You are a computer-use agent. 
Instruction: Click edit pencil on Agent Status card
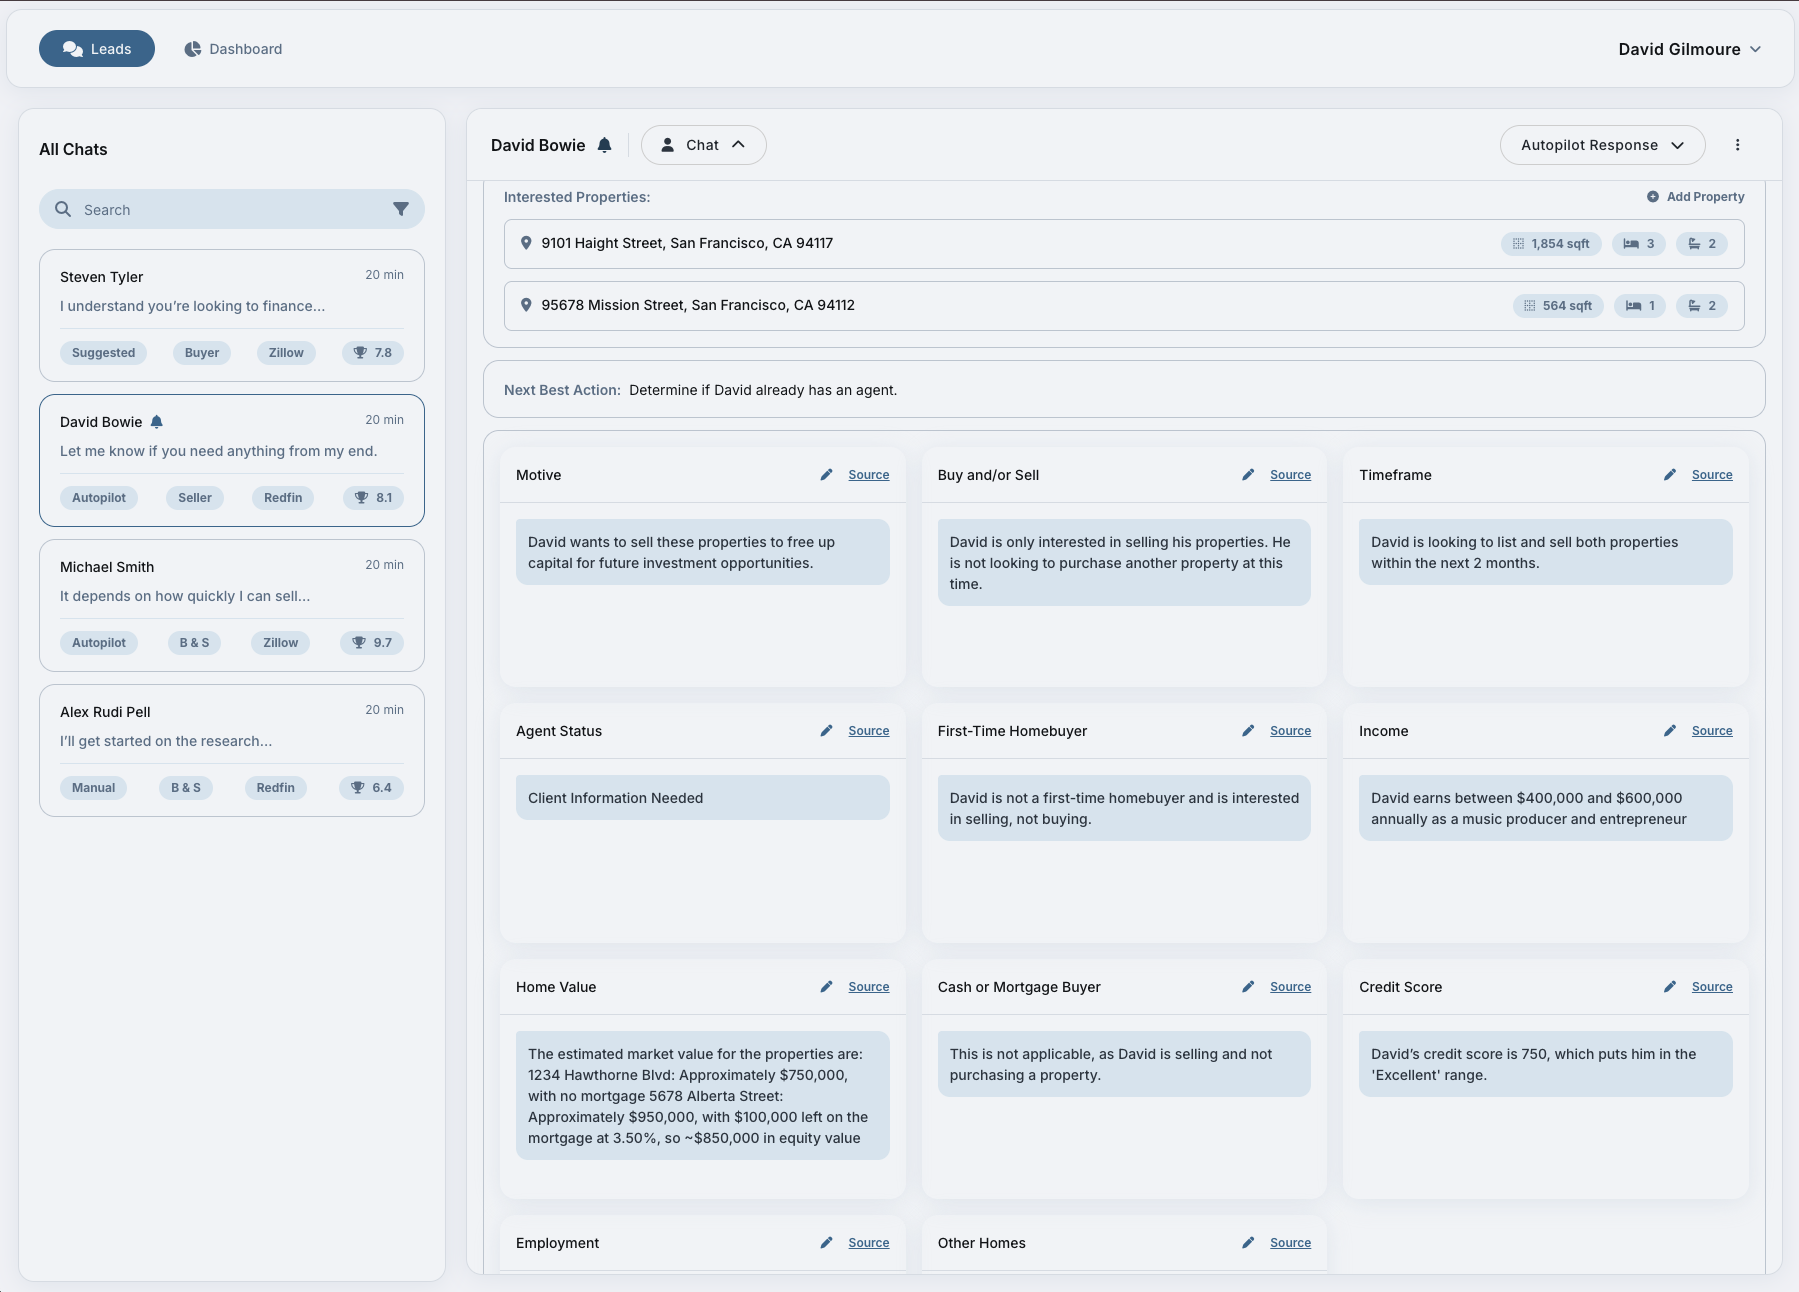(826, 731)
